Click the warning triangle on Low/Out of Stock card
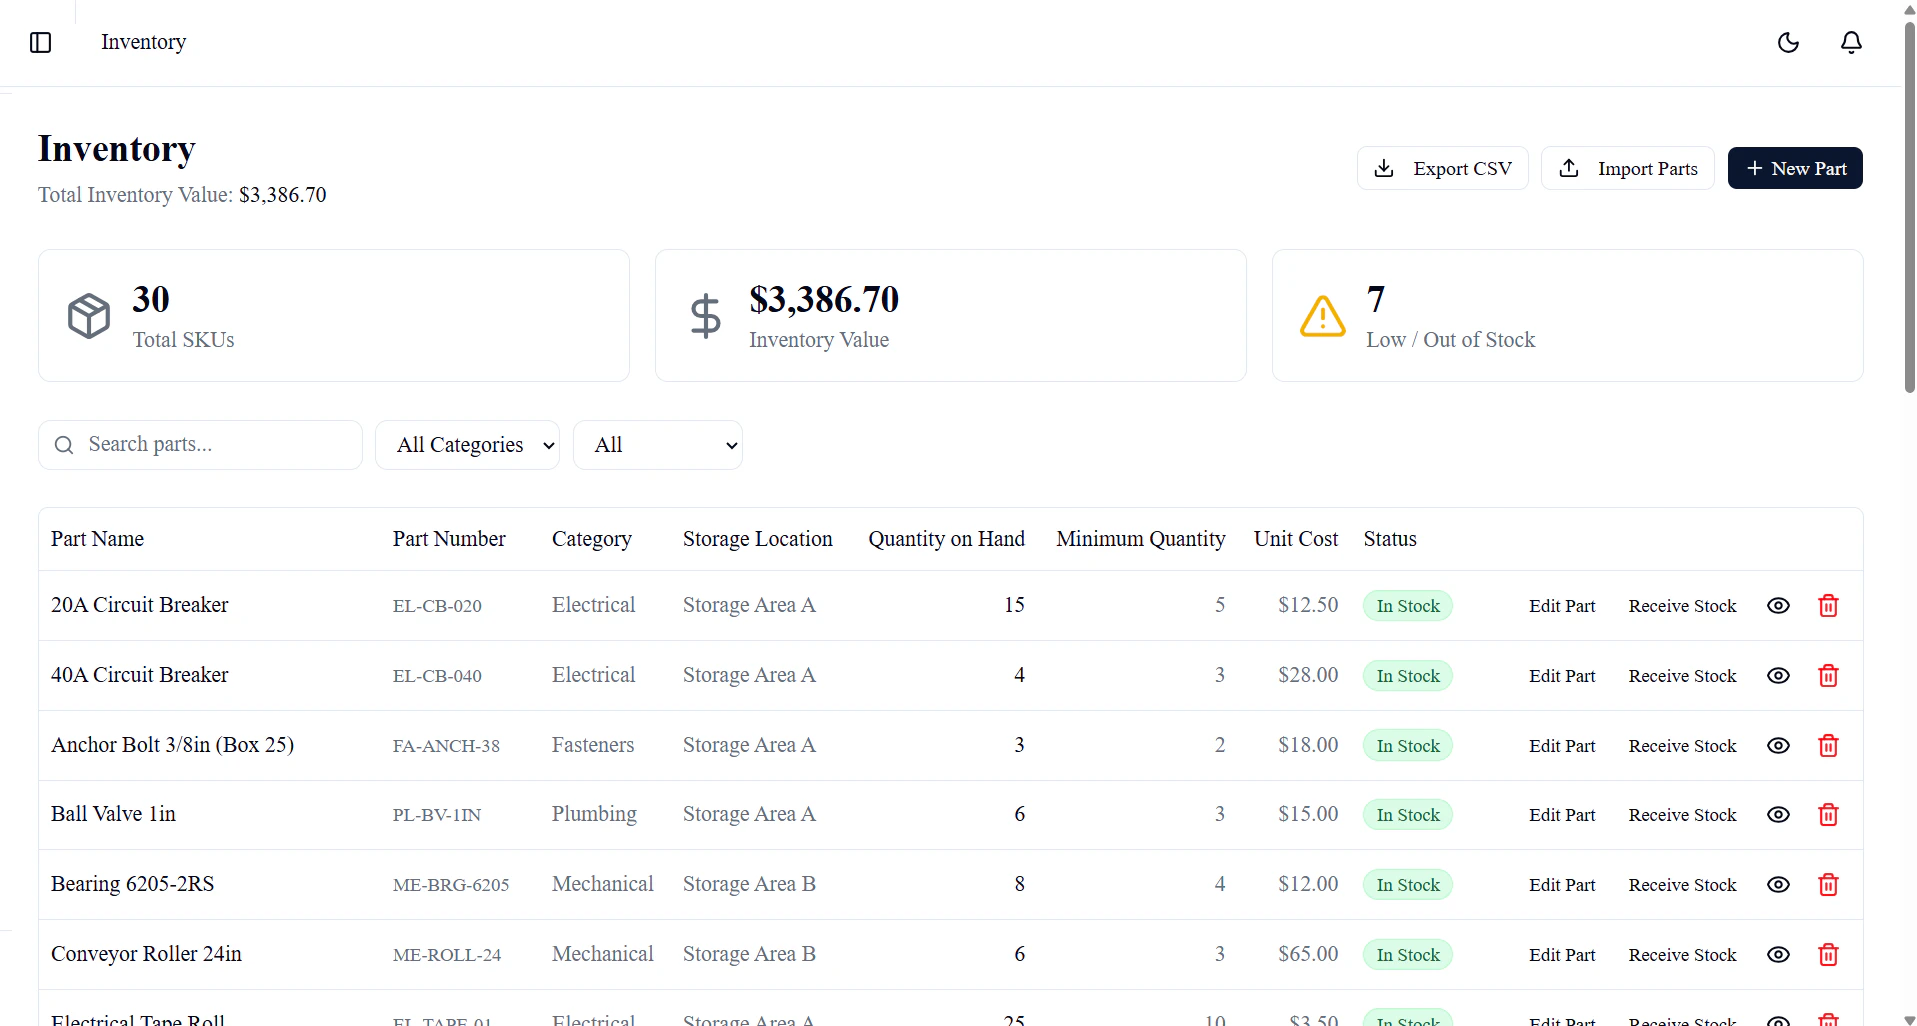Image resolution: width=1917 pixels, height=1026 pixels. (1321, 315)
